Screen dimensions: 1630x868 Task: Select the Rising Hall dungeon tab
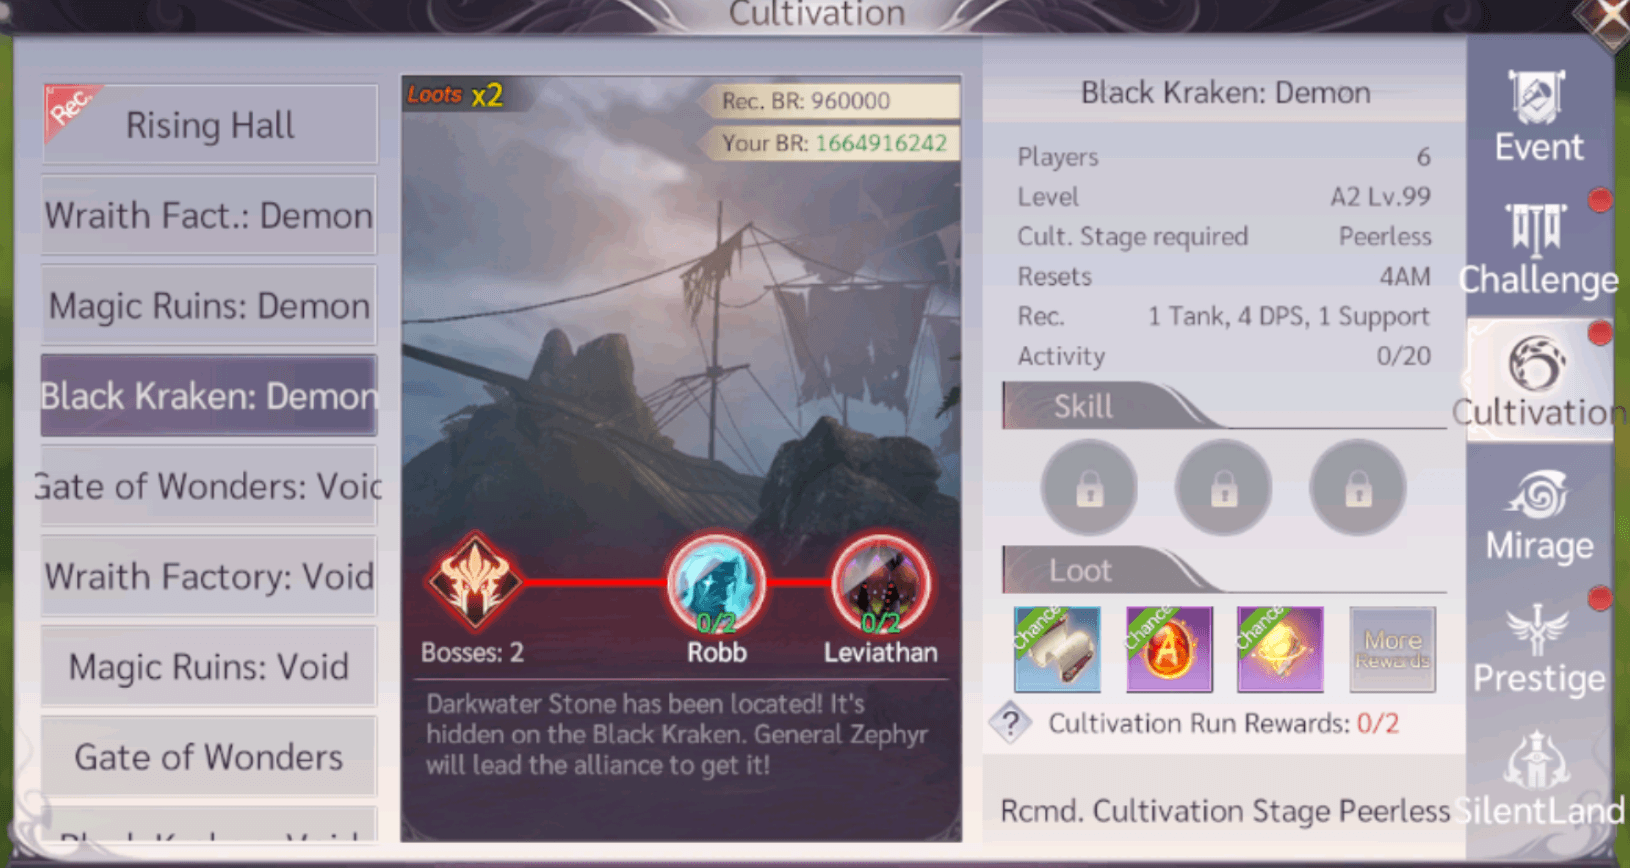(209, 124)
